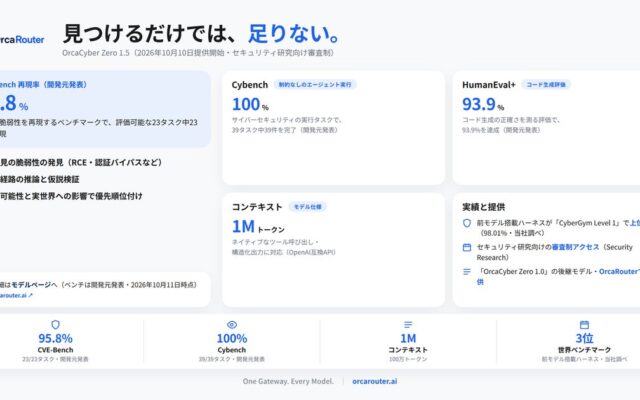Open the orcarouter.ai link in the footer
Image resolution: width=640 pixels, height=400 pixels.
[x=374, y=381]
